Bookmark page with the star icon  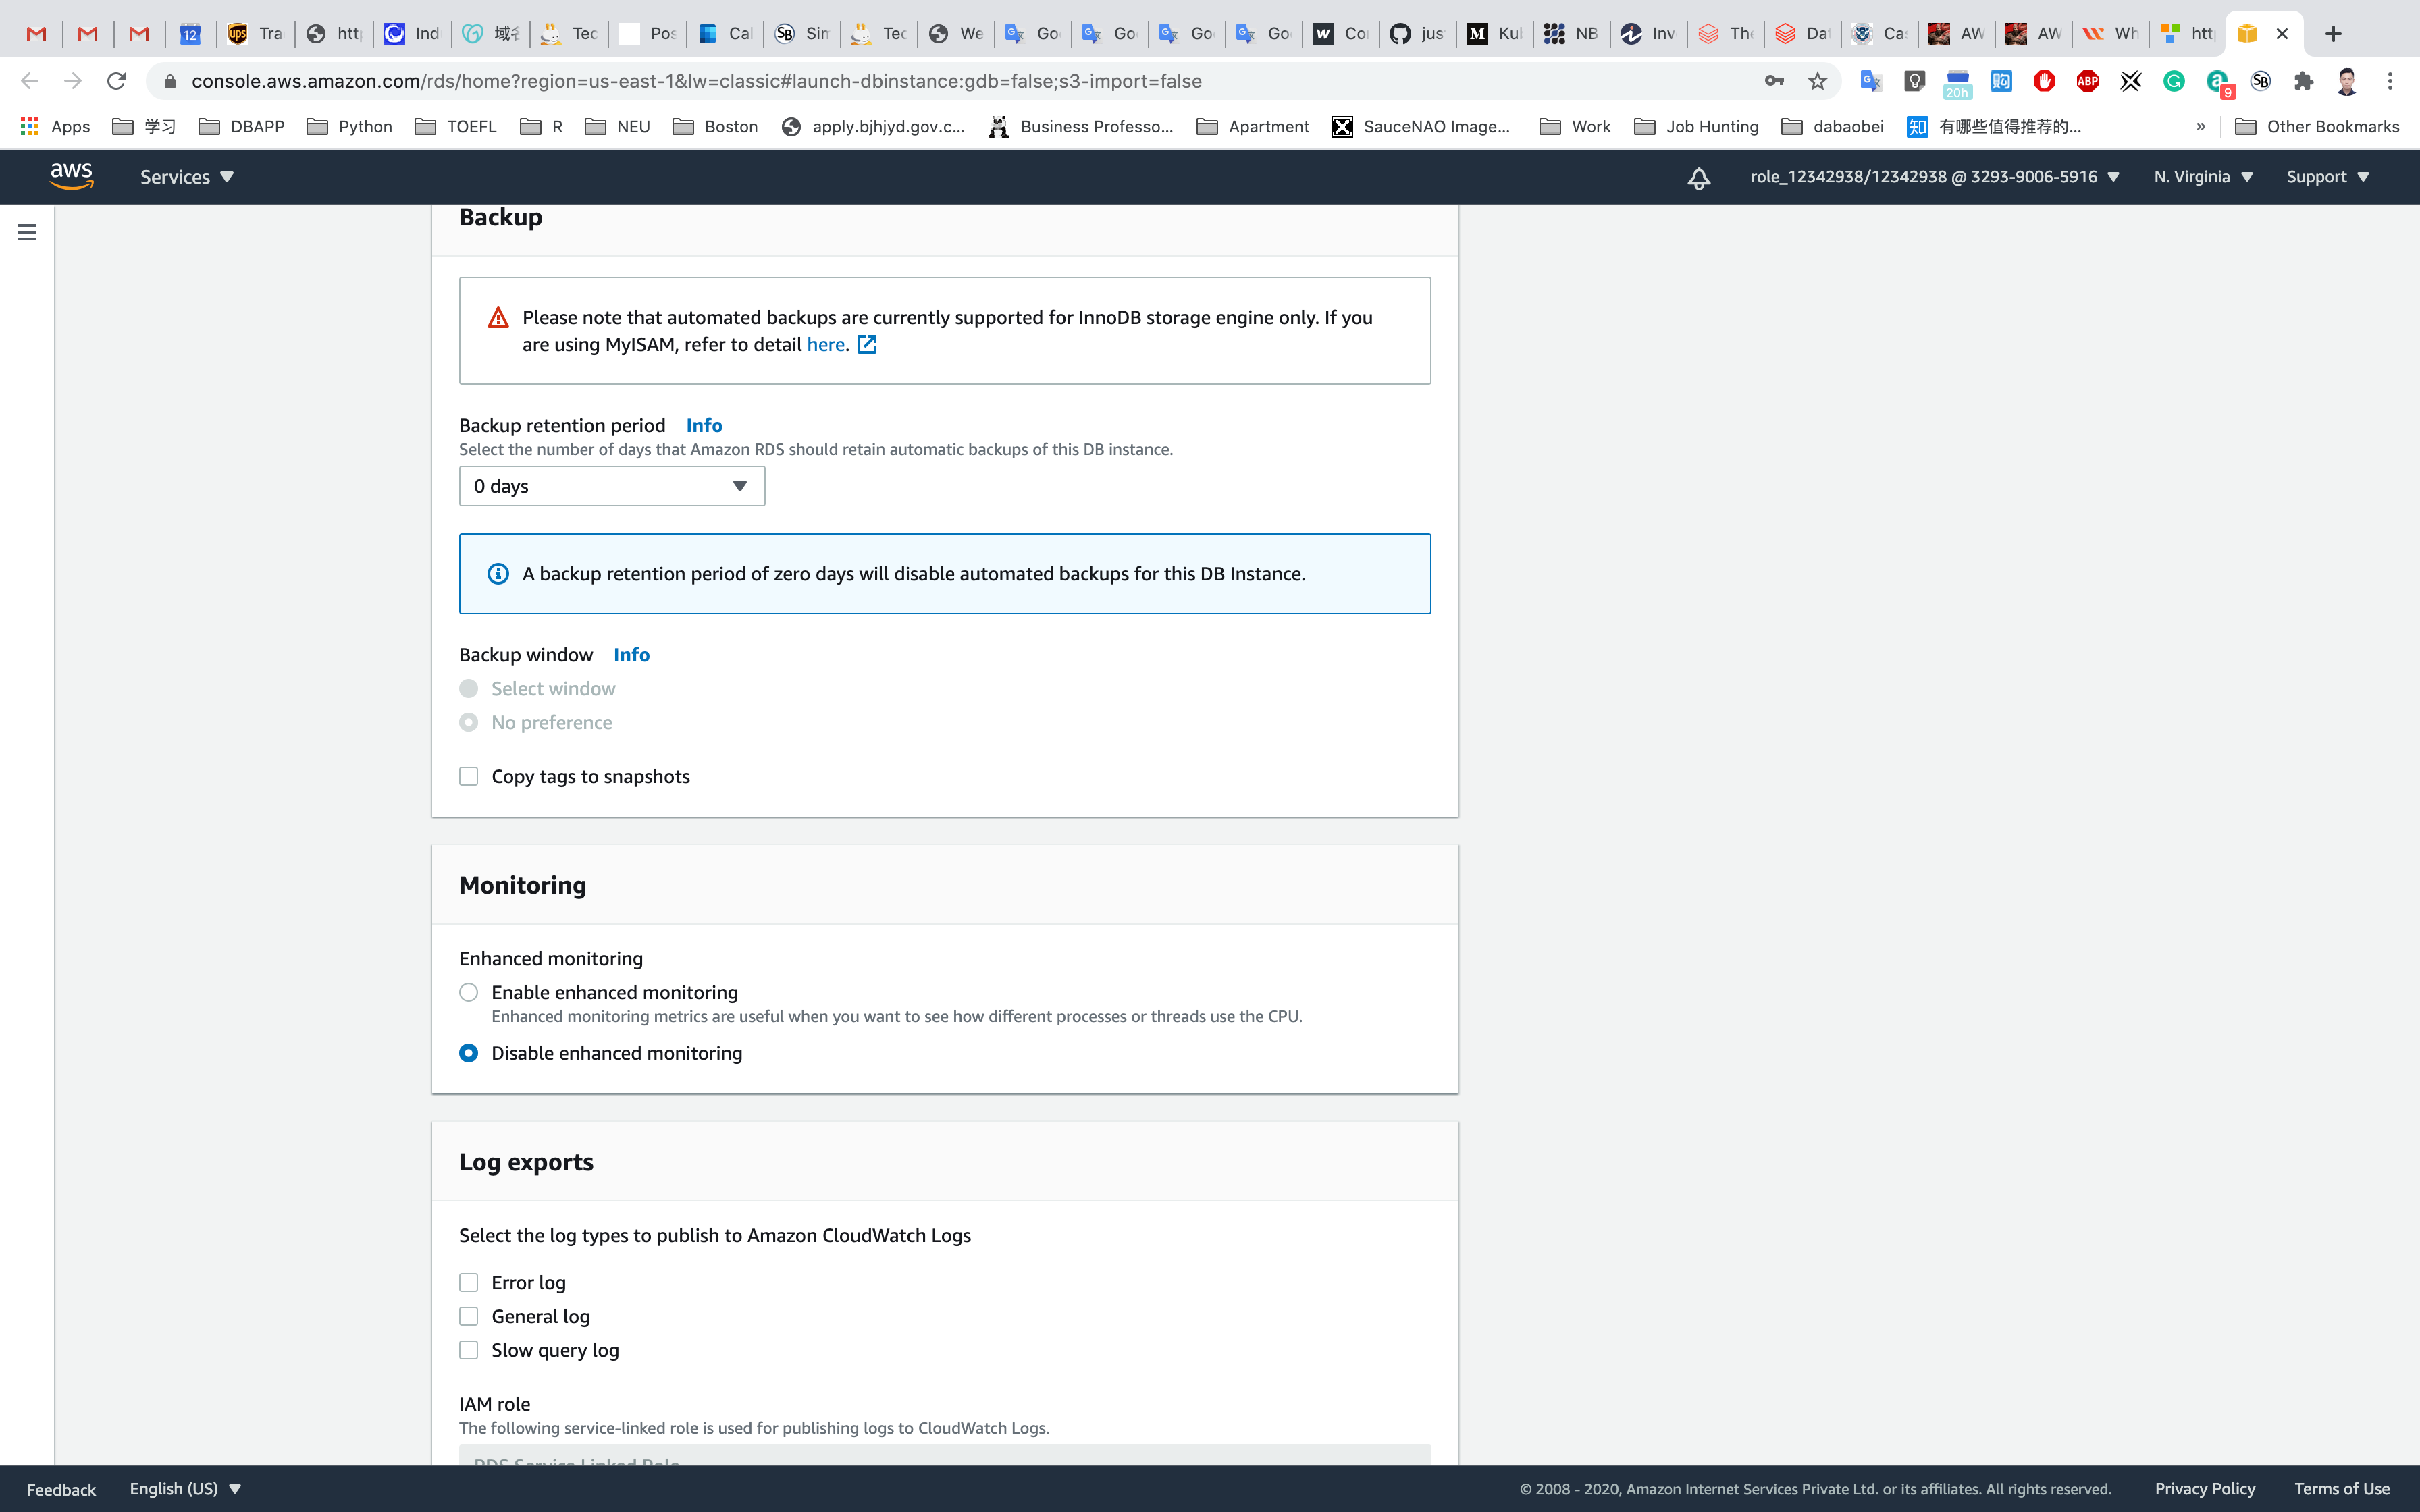pos(1817,81)
